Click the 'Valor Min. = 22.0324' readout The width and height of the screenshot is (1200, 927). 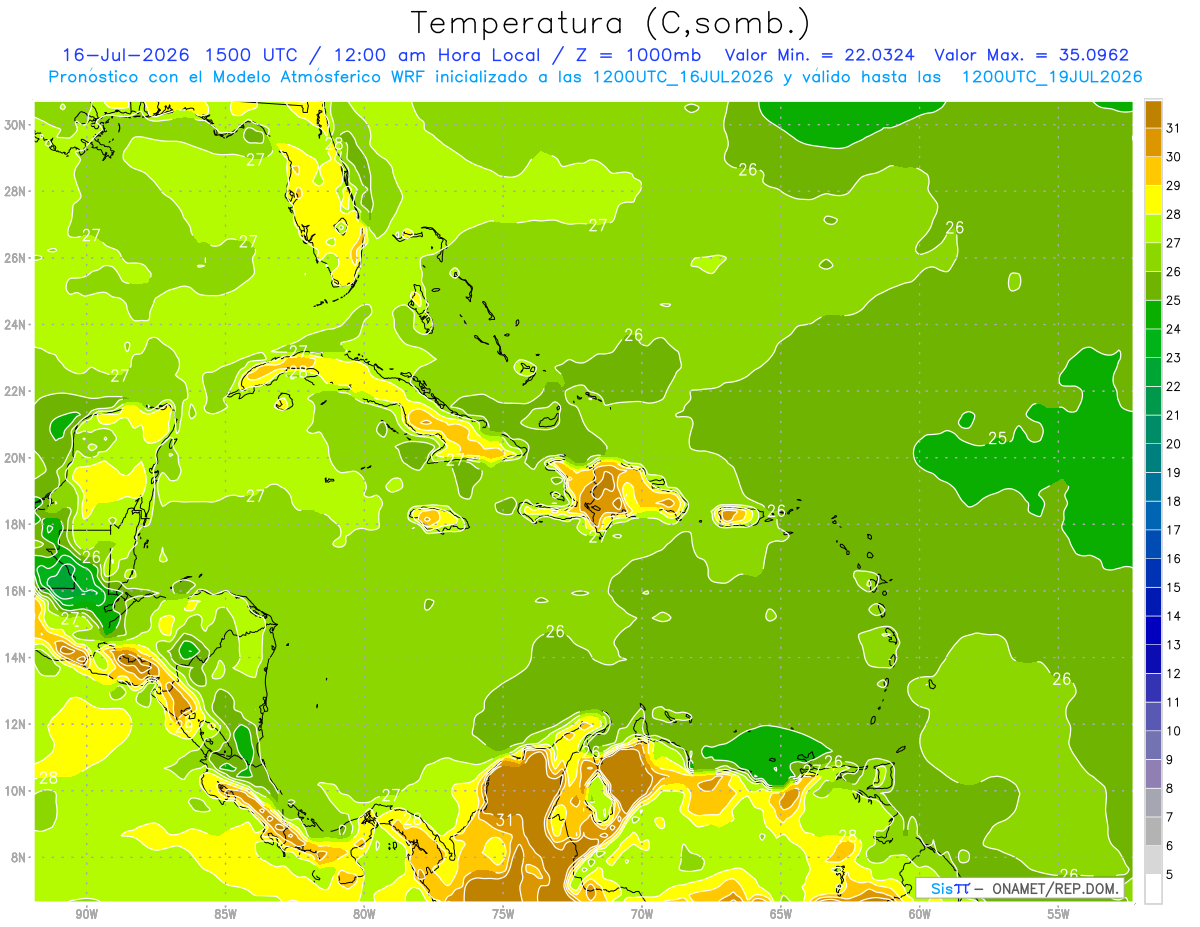click(820, 55)
